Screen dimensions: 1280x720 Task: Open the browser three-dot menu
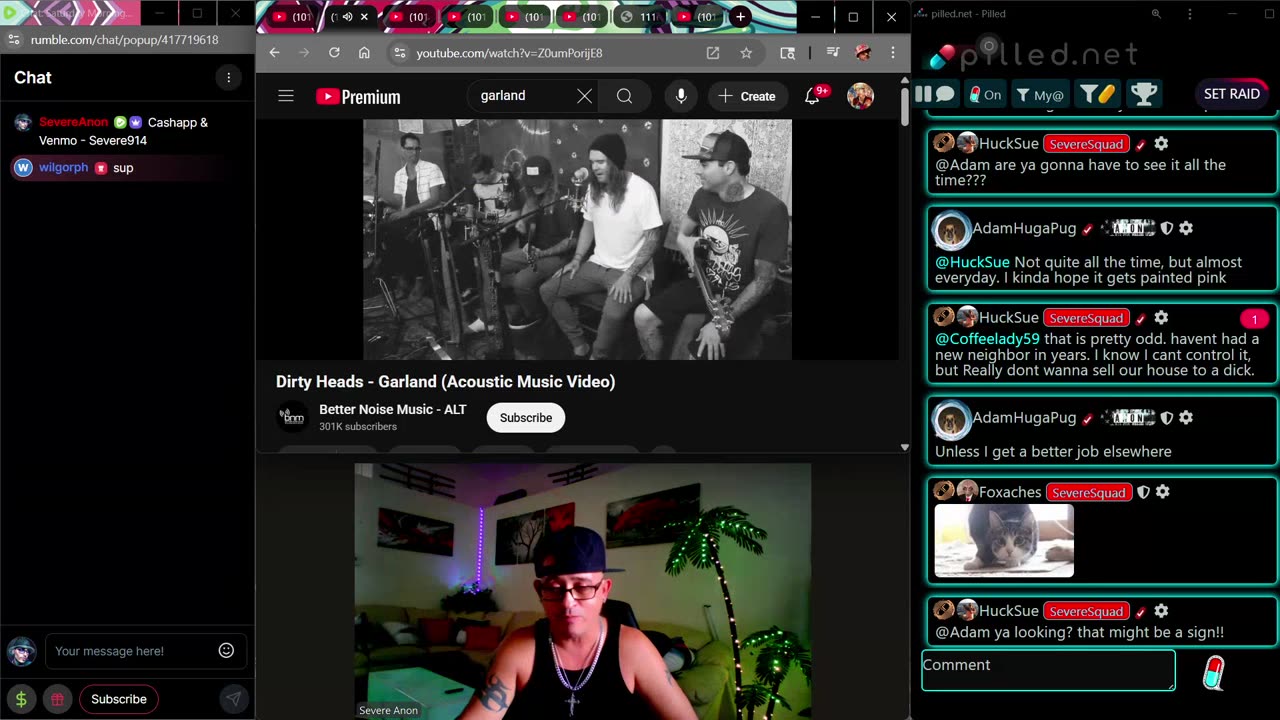[x=893, y=53]
